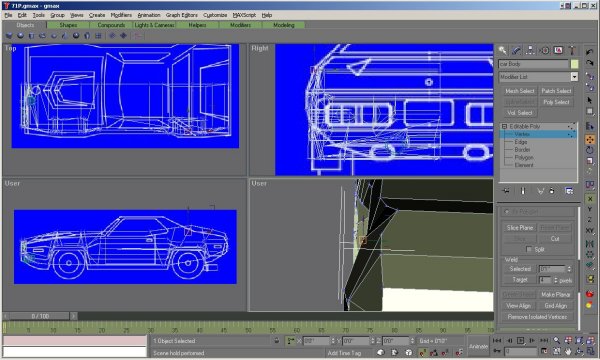Switch to the Lights & Cameras tab

point(154,25)
